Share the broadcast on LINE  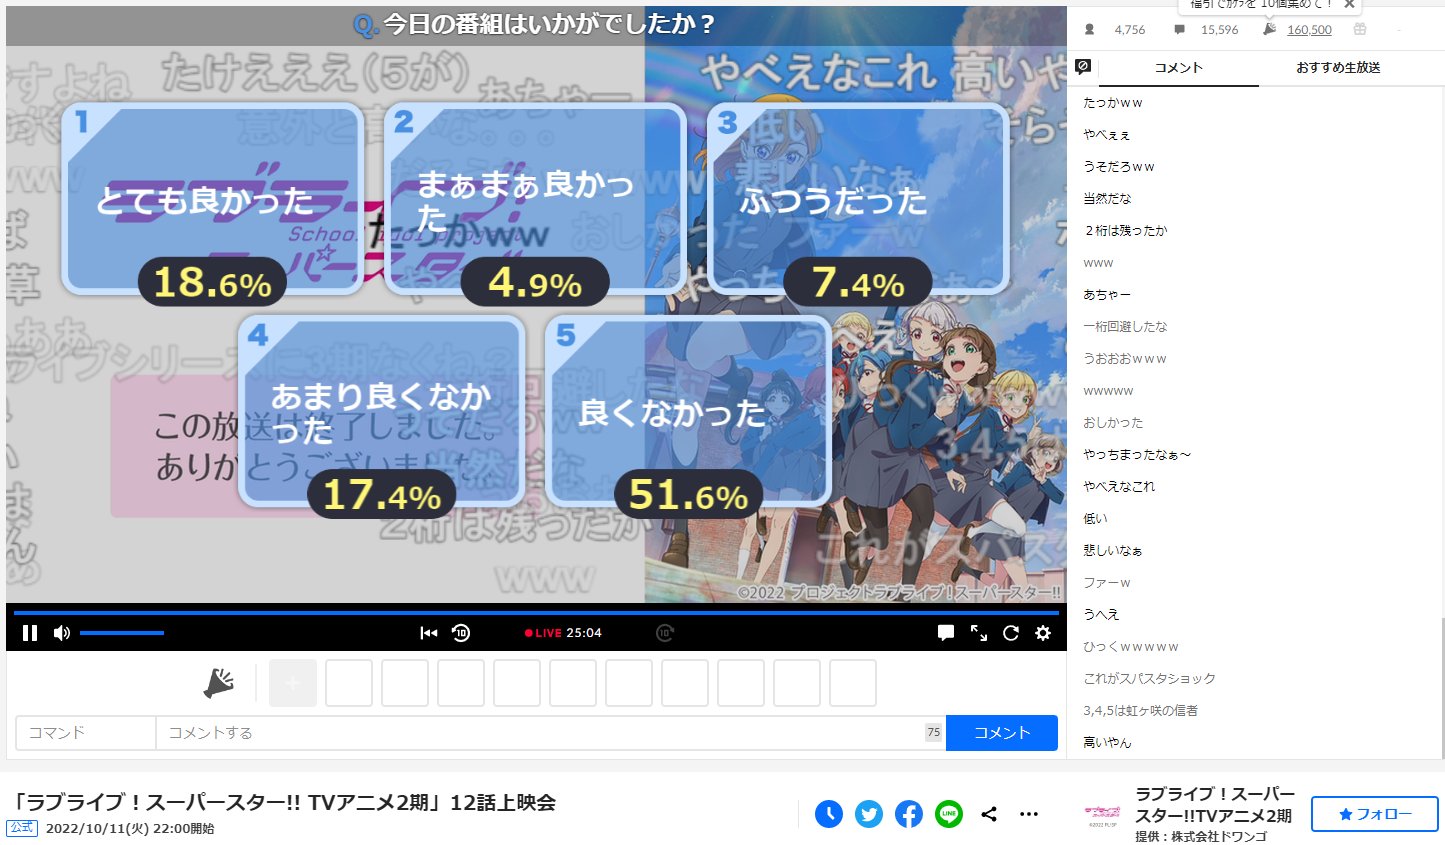pyautogui.click(x=949, y=814)
